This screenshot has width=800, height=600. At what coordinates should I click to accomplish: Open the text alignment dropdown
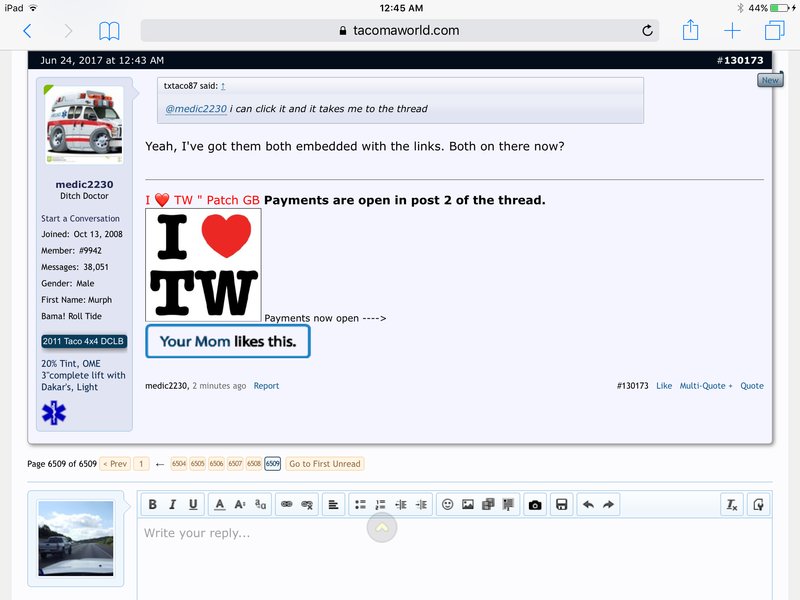pos(333,505)
